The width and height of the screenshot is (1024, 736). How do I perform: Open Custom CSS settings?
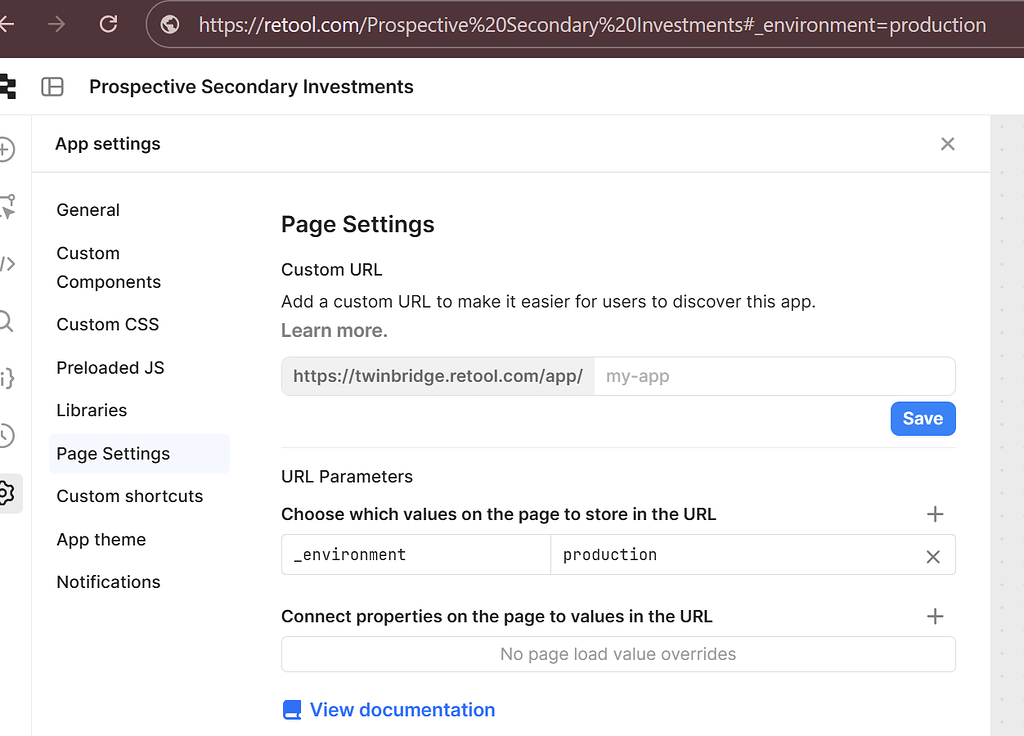point(108,325)
